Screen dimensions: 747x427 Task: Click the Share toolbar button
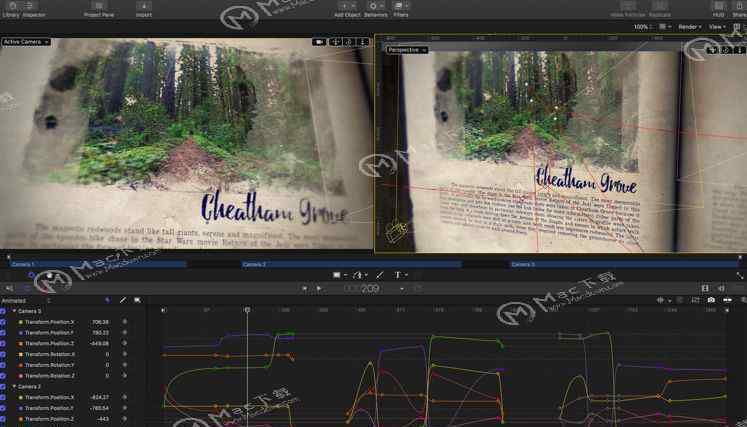pos(739,9)
